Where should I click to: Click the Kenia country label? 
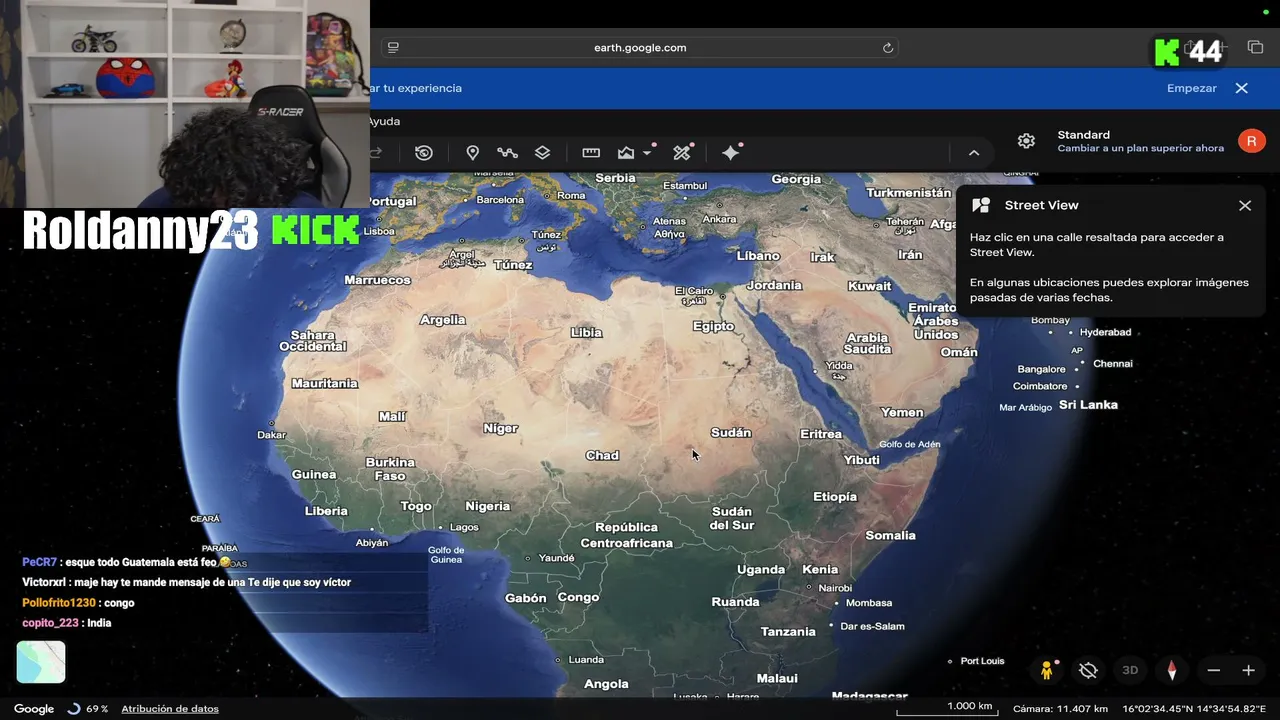[x=820, y=569]
